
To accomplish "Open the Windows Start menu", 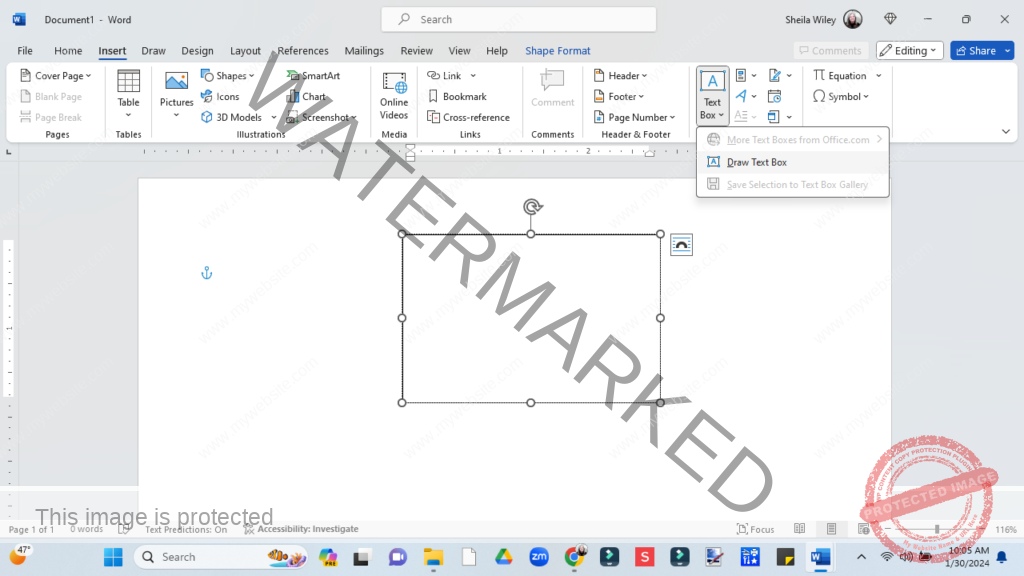I will click(x=113, y=557).
